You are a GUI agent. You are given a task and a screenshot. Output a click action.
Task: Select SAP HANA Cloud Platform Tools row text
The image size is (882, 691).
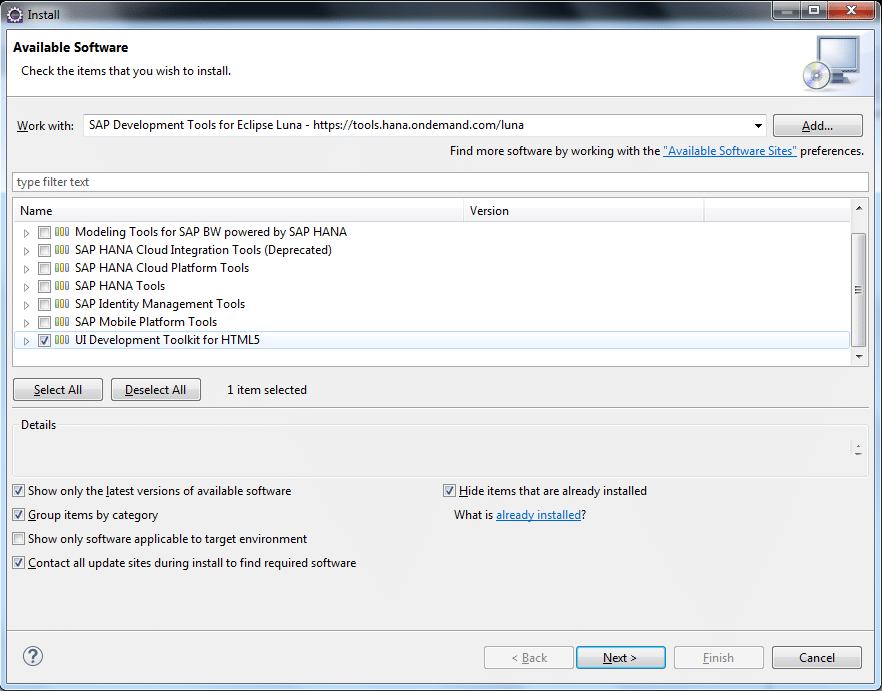click(x=162, y=268)
